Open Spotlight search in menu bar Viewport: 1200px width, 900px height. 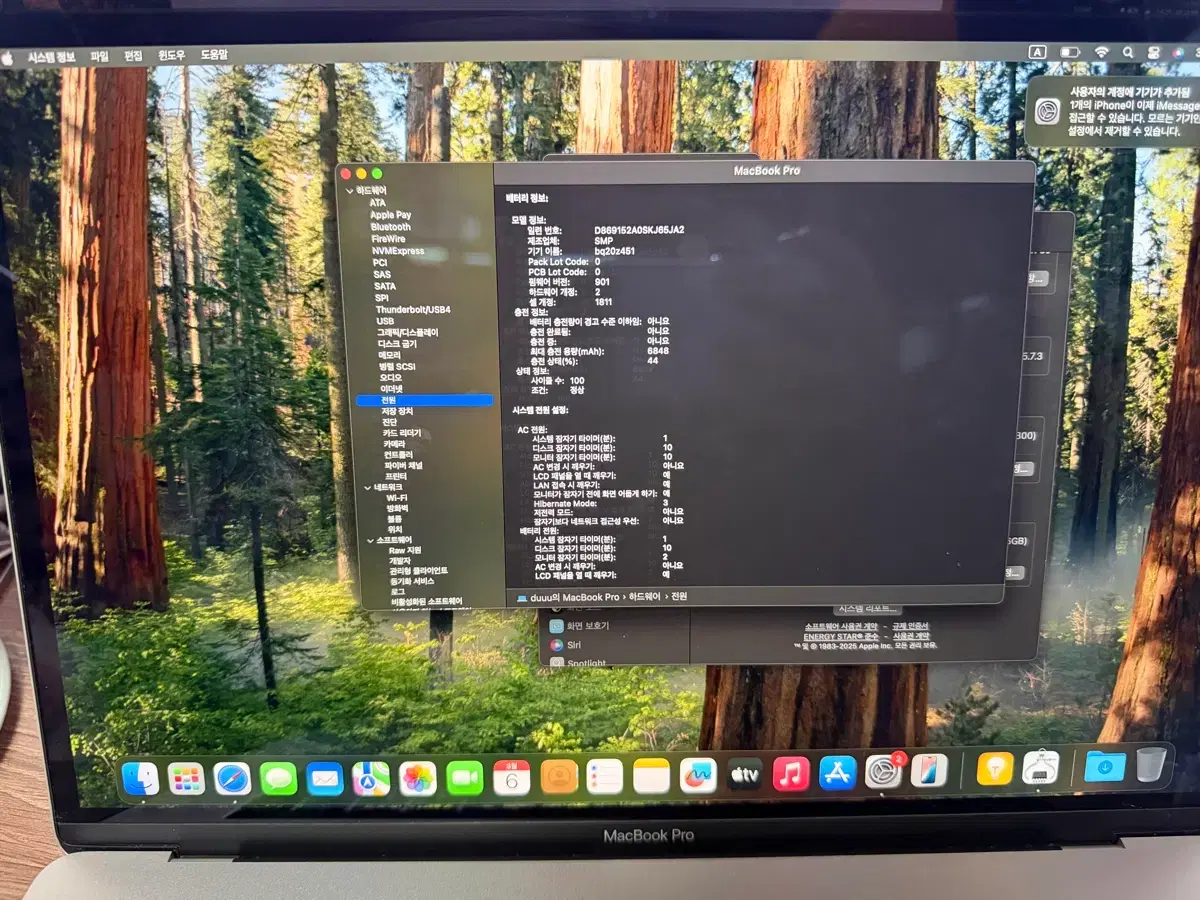tap(1128, 51)
